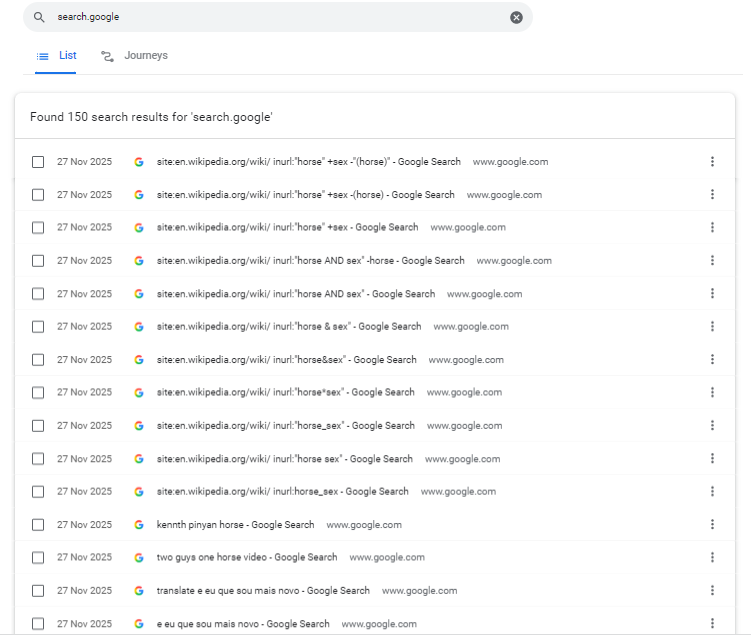Open actions menu for 'inurl:"horse_sex"' quoted entry
Viewport: 751px width, 636px height.
[x=712, y=425]
